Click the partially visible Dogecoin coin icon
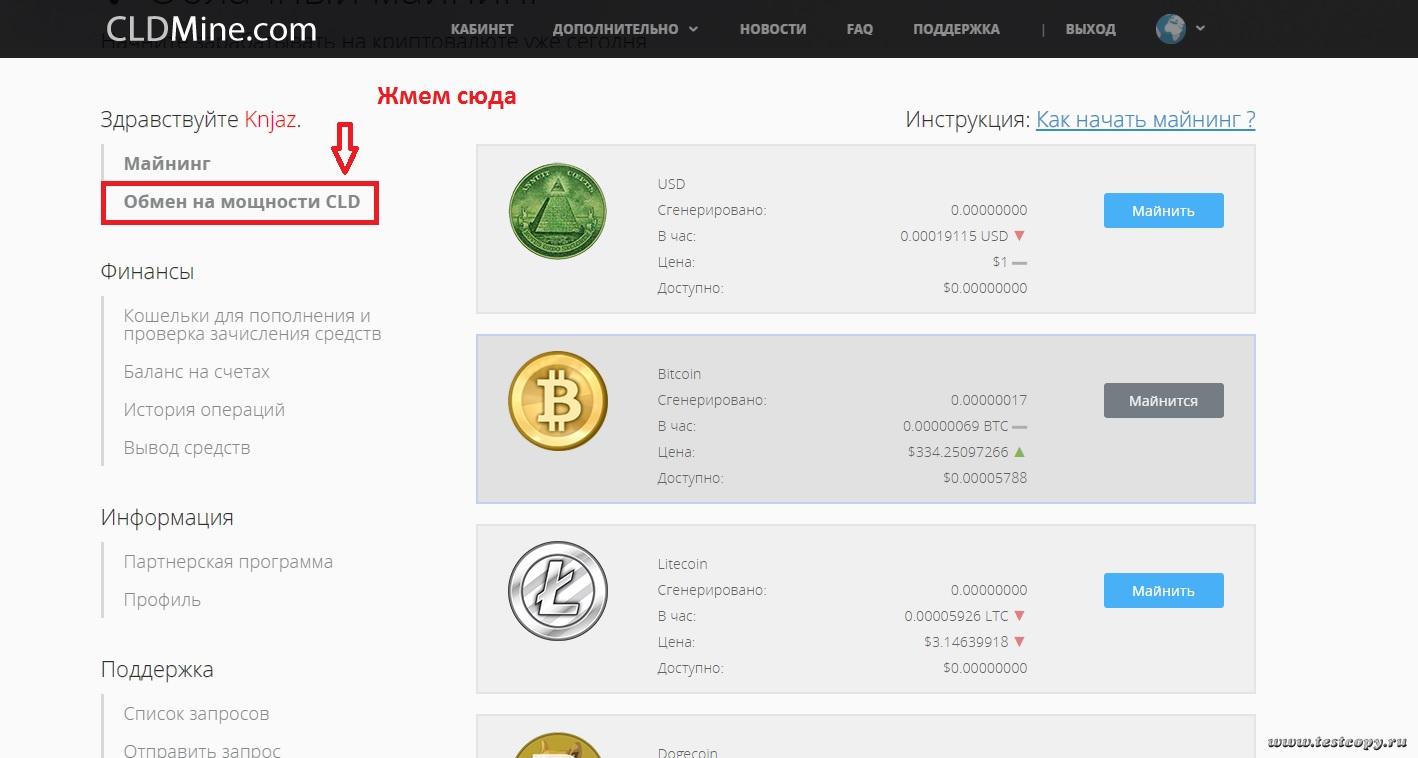Viewport: 1418px width, 758px height. 557,745
